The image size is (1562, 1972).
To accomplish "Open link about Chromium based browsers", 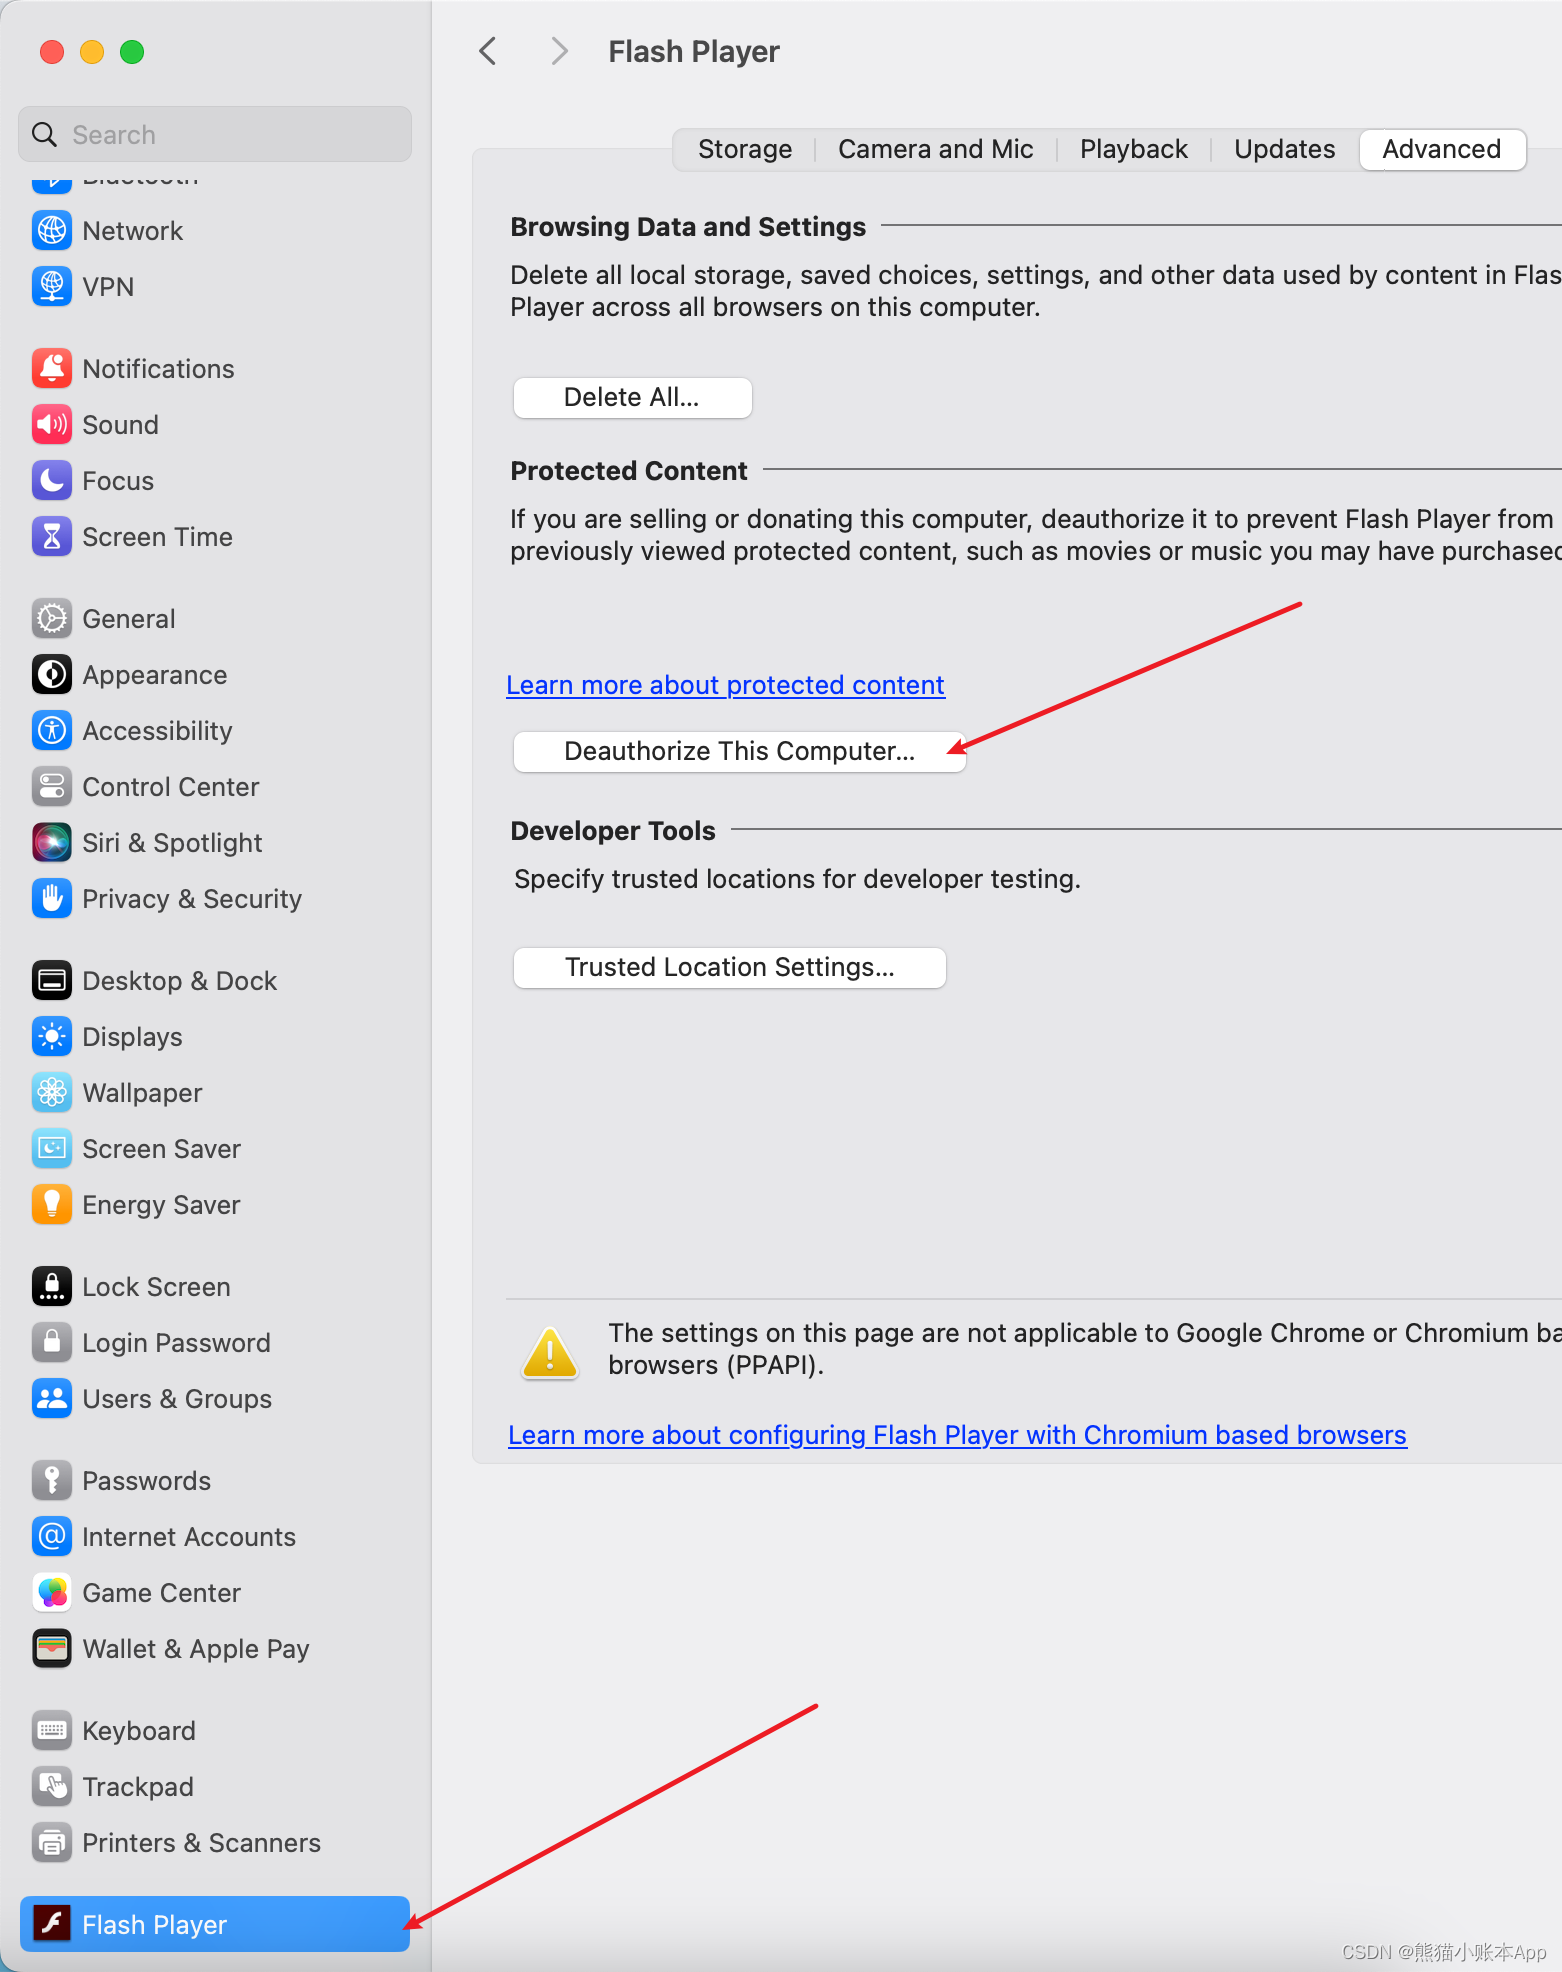I will coord(957,1435).
